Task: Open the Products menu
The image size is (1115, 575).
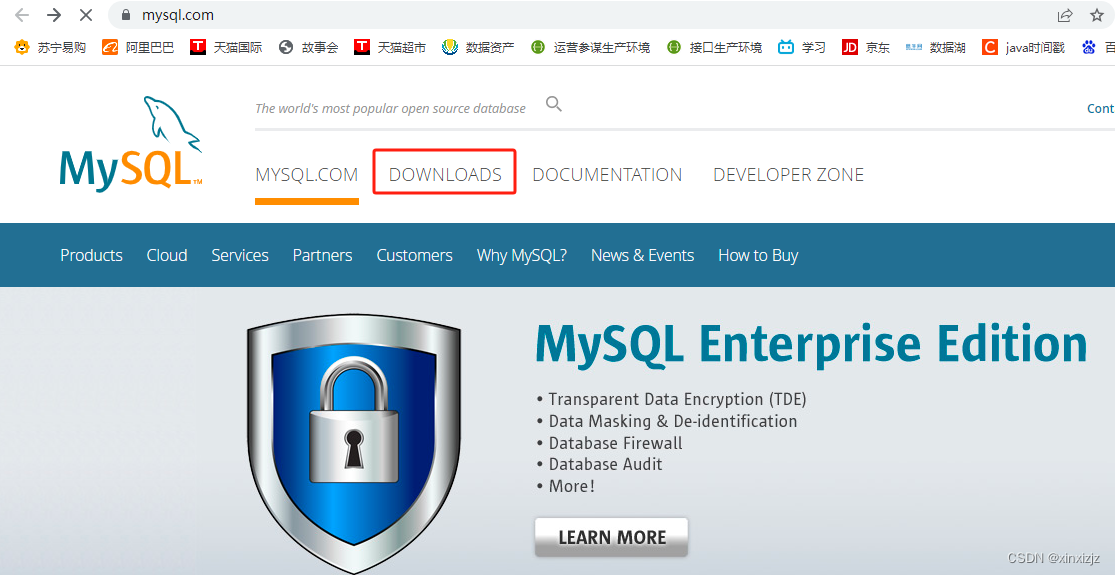Action: tap(91, 255)
